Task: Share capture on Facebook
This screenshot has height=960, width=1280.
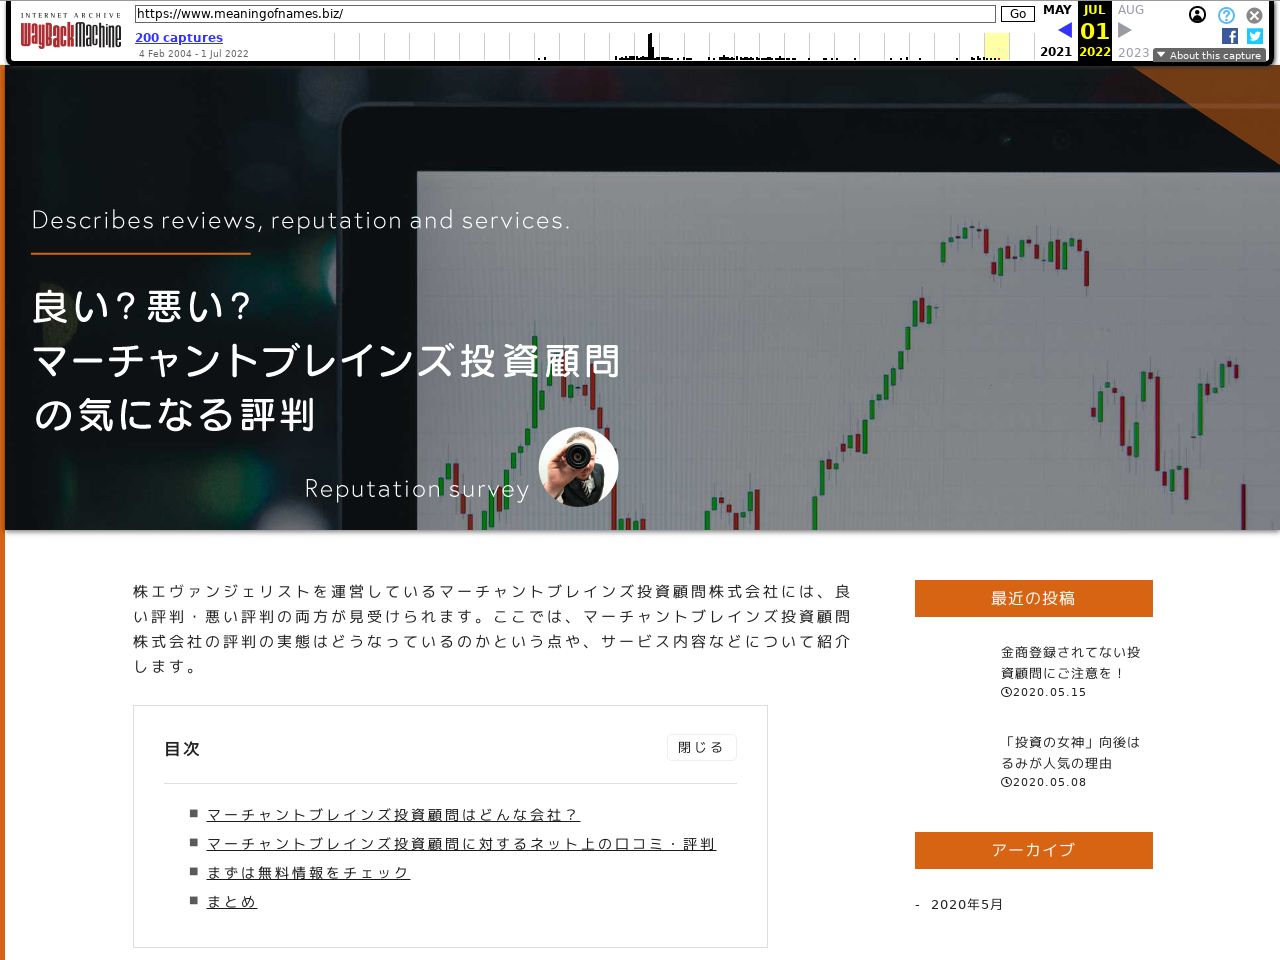Action: [1230, 36]
